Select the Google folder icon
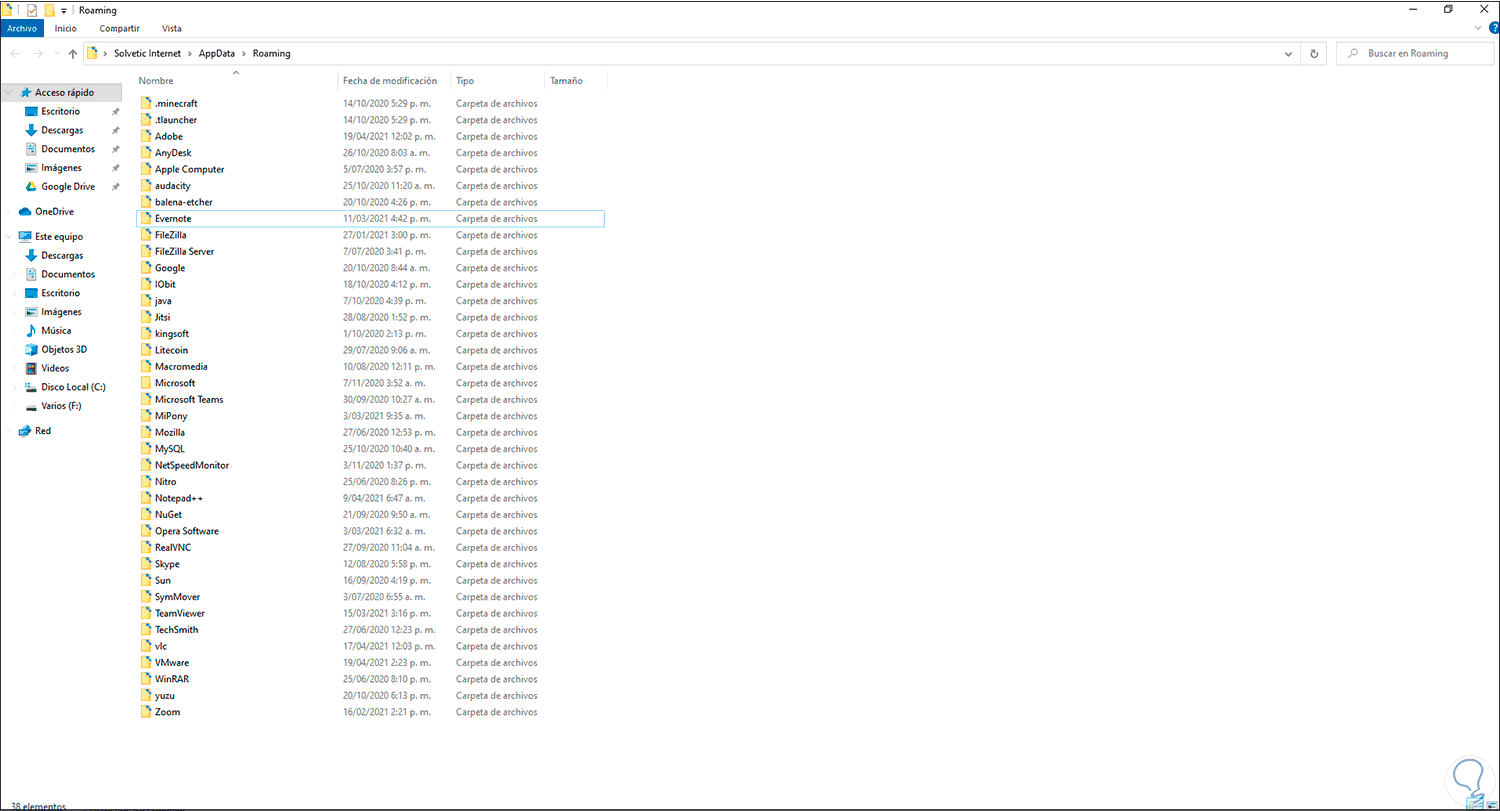 (146, 268)
